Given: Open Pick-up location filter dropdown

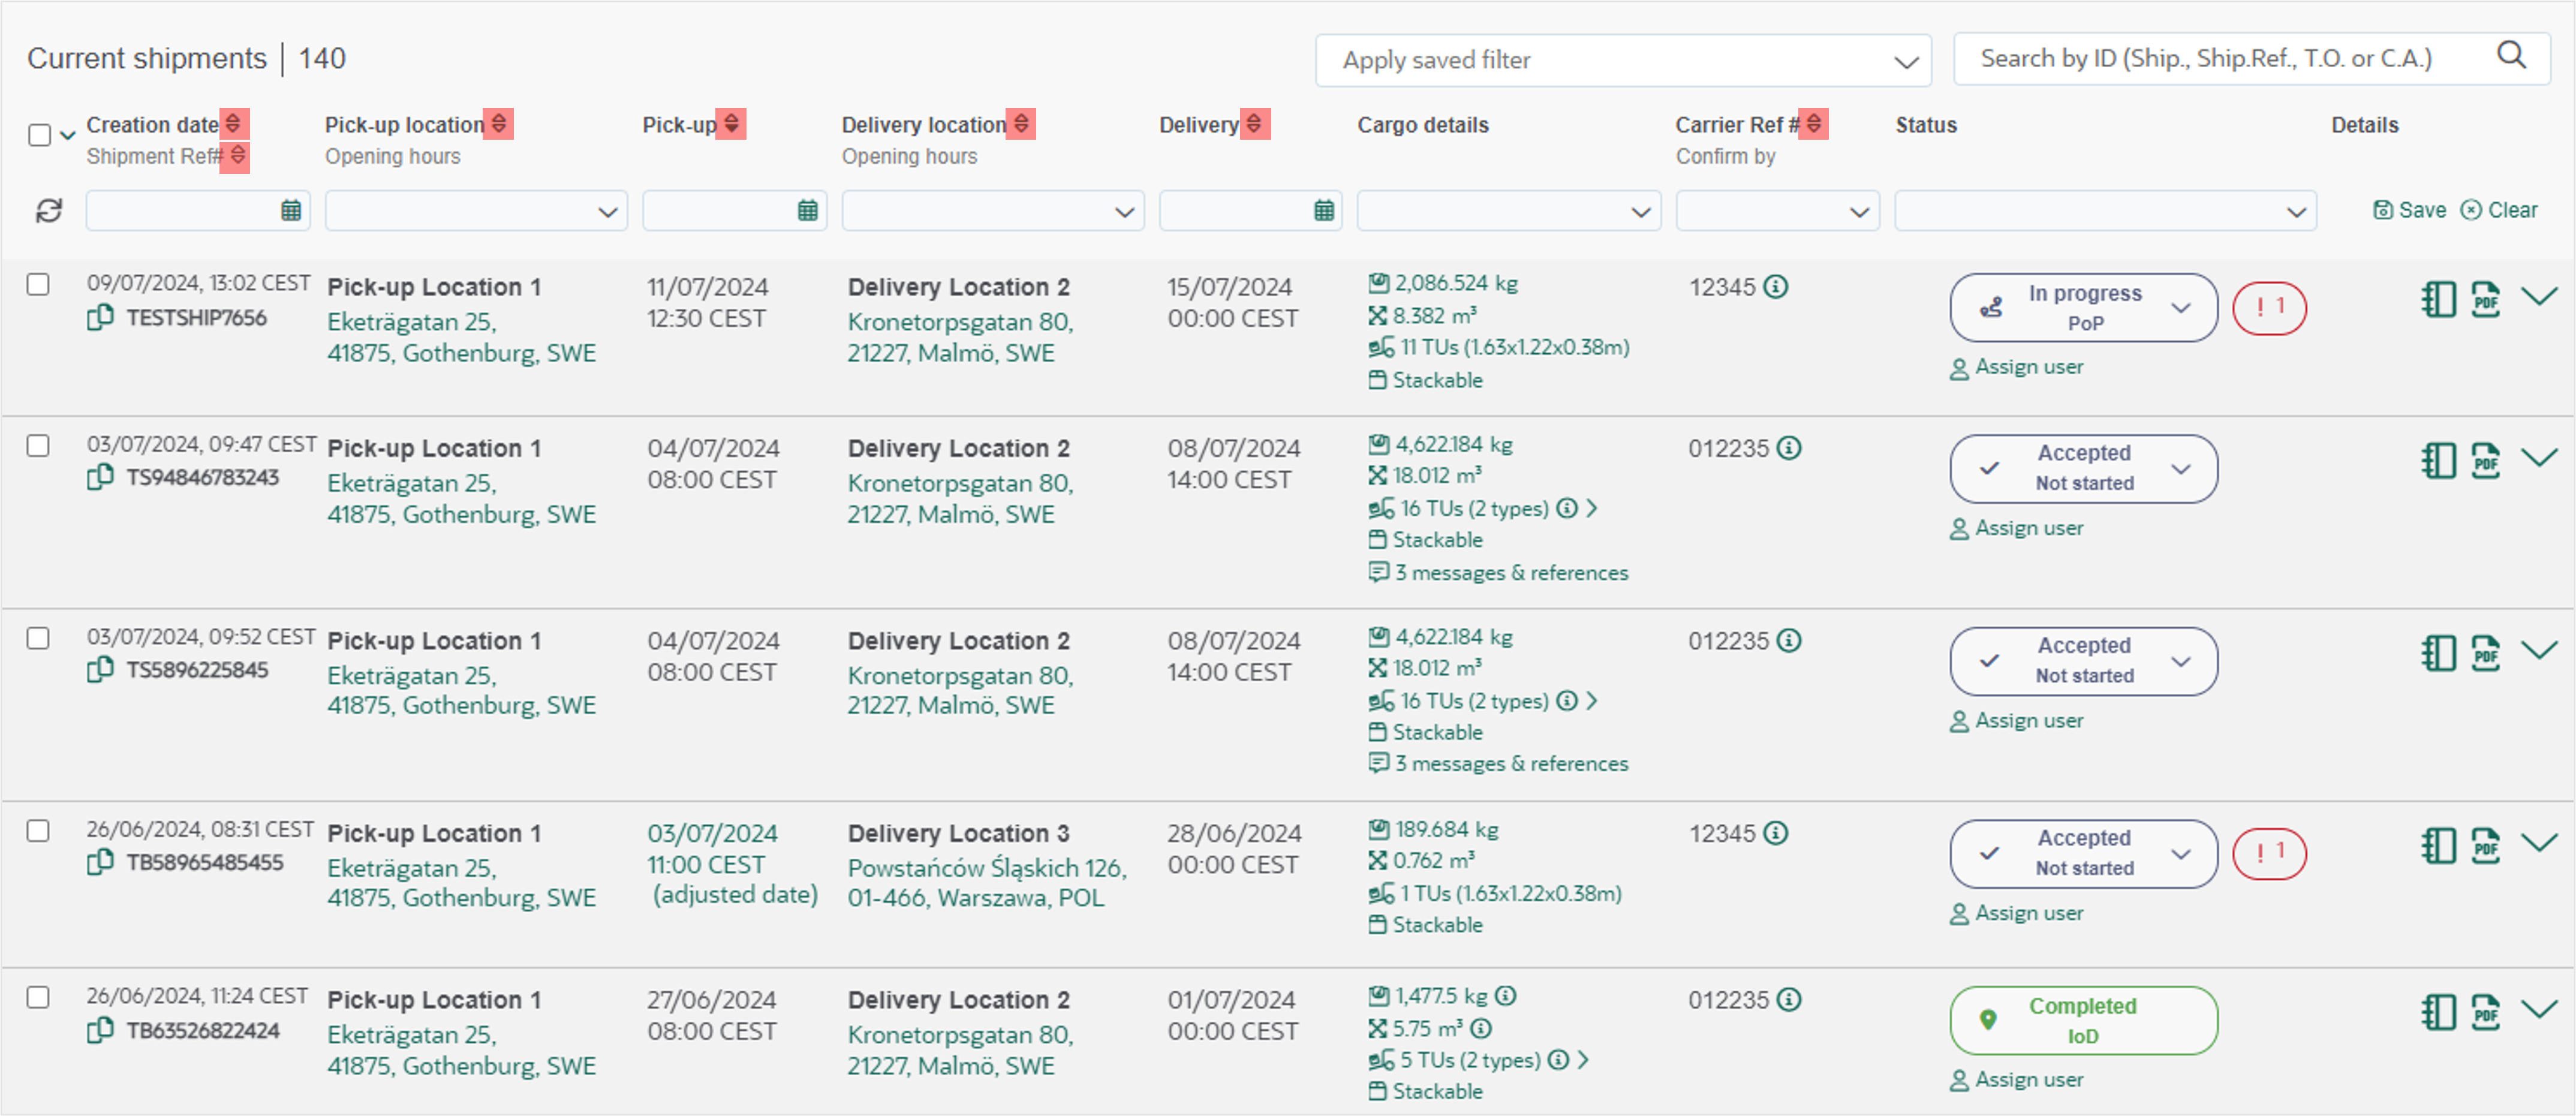Looking at the screenshot, I should coord(476,211).
